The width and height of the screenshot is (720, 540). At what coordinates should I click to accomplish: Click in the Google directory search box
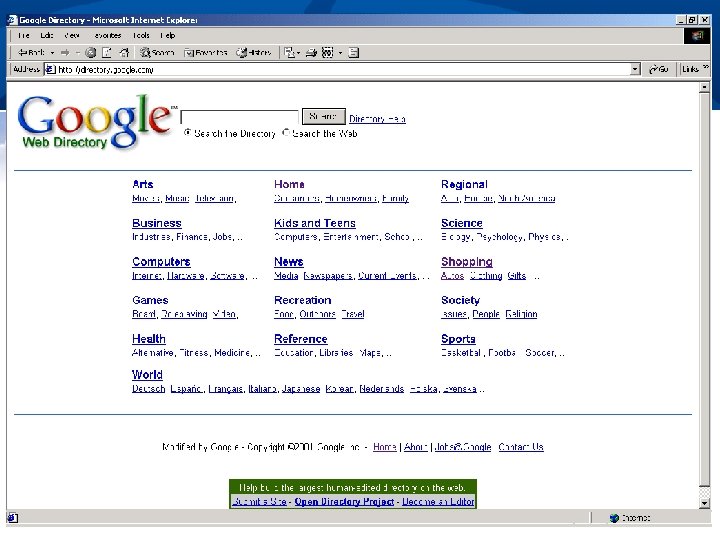[240, 117]
